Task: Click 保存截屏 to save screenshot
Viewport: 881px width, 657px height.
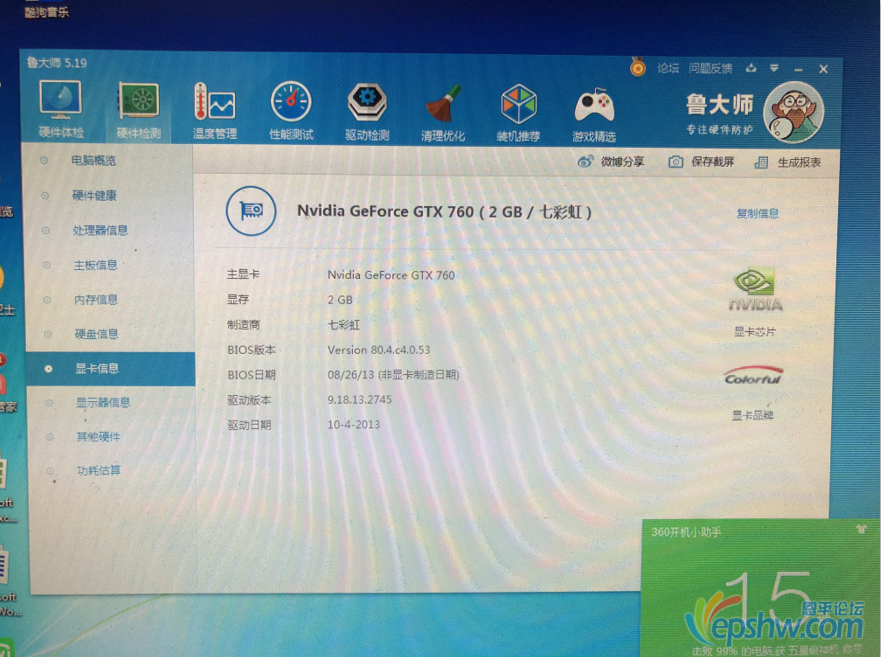Action: [701, 162]
